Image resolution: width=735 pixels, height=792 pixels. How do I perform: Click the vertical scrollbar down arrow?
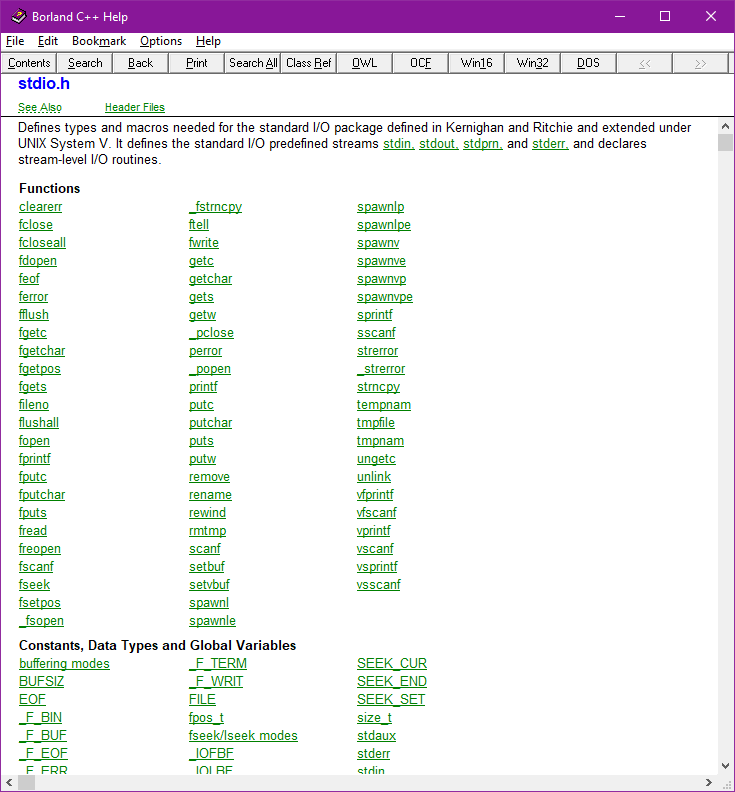pos(726,766)
